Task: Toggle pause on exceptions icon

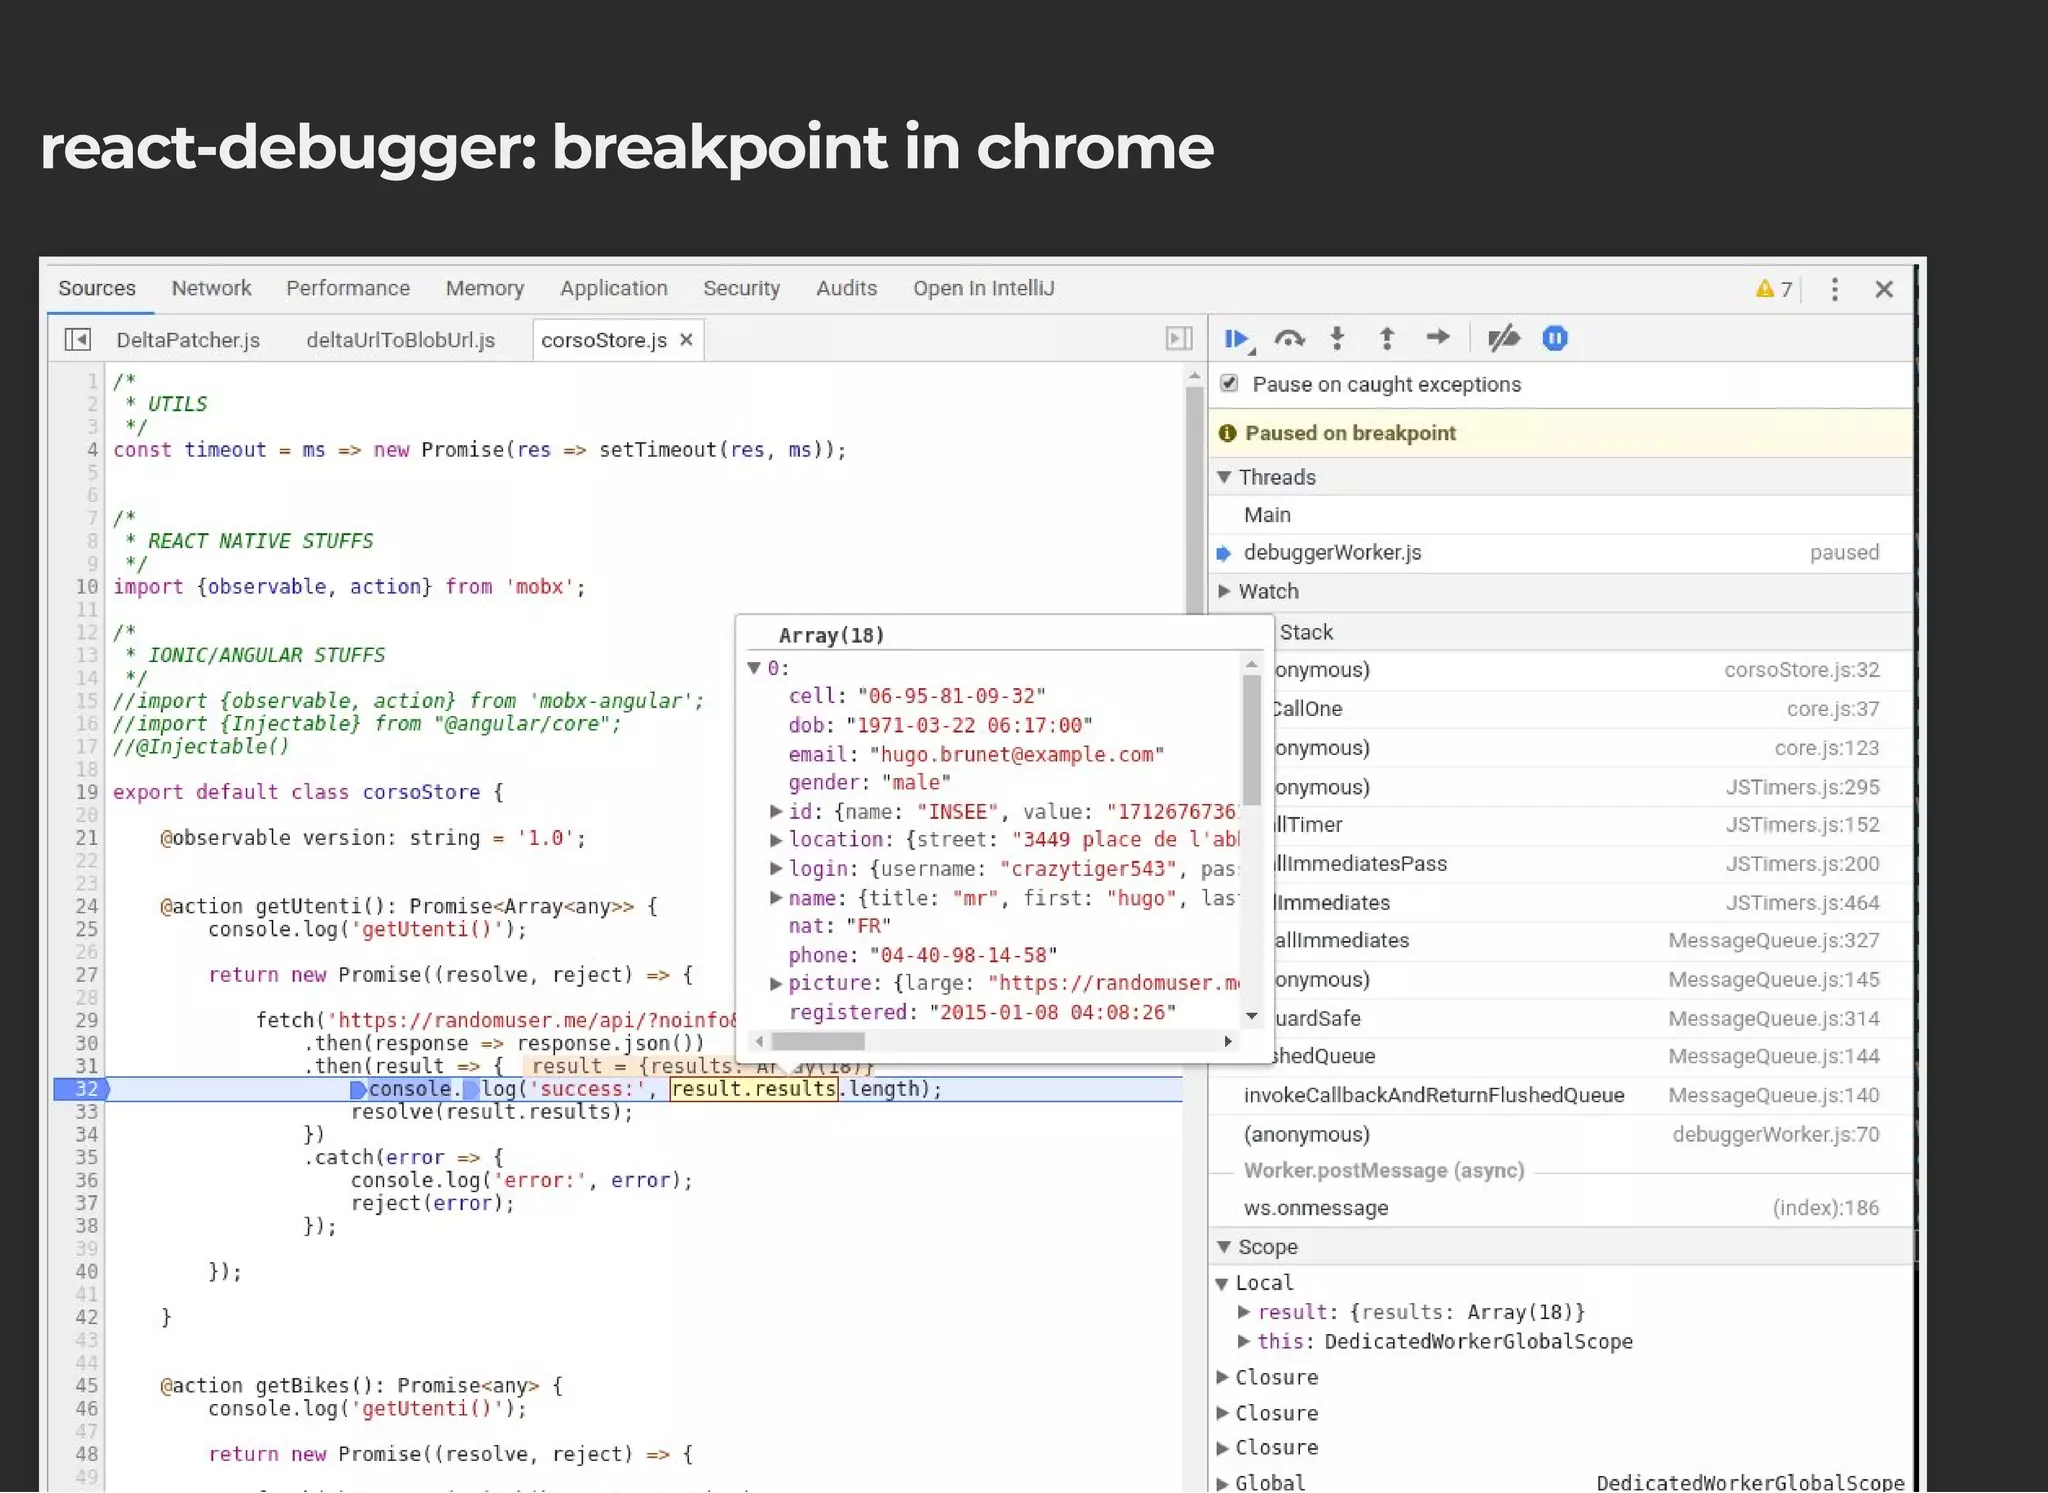Action: coord(1555,339)
